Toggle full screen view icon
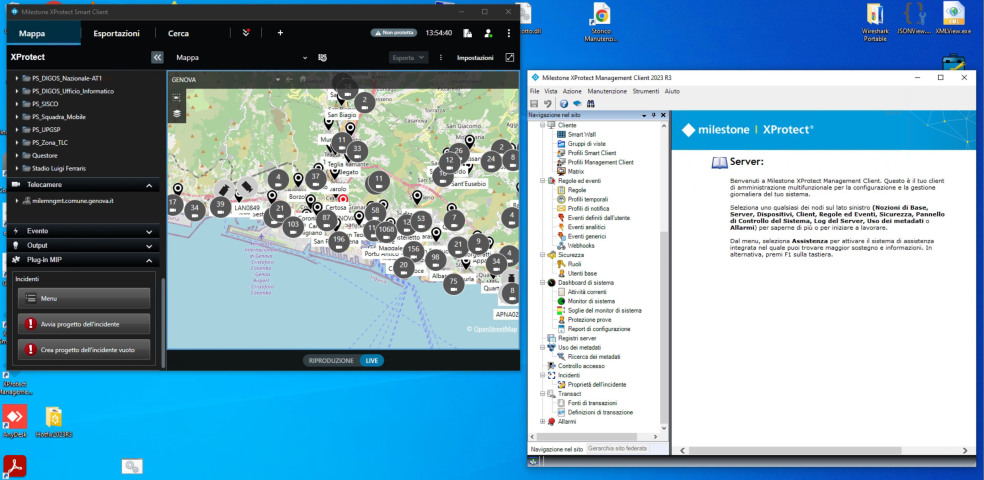Image resolution: width=984 pixels, height=480 pixels. pyautogui.click(x=510, y=58)
